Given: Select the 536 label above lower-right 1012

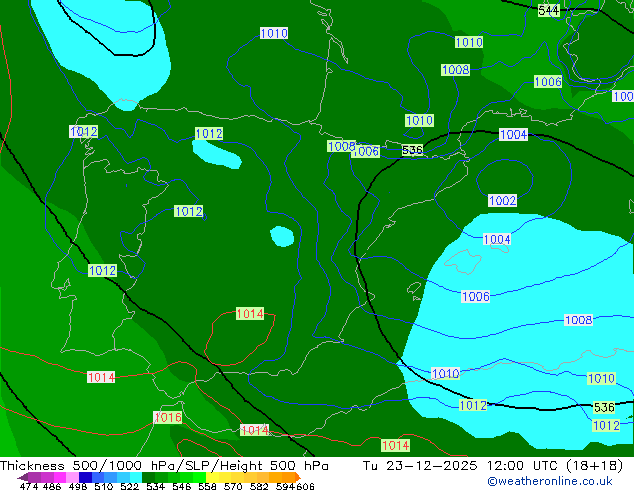Looking at the screenshot, I should pyautogui.click(x=604, y=407).
